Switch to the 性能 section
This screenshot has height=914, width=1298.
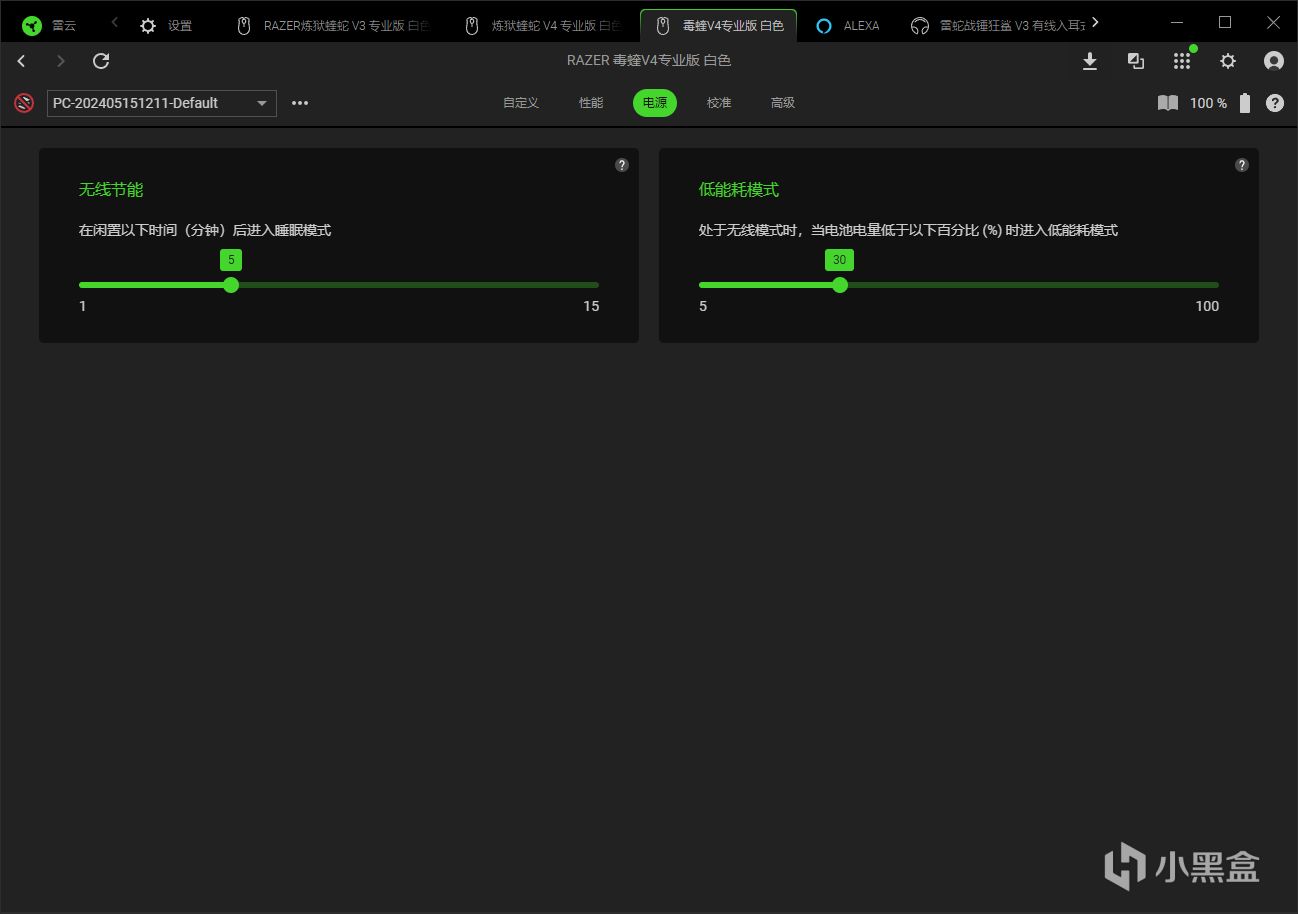pyautogui.click(x=591, y=103)
